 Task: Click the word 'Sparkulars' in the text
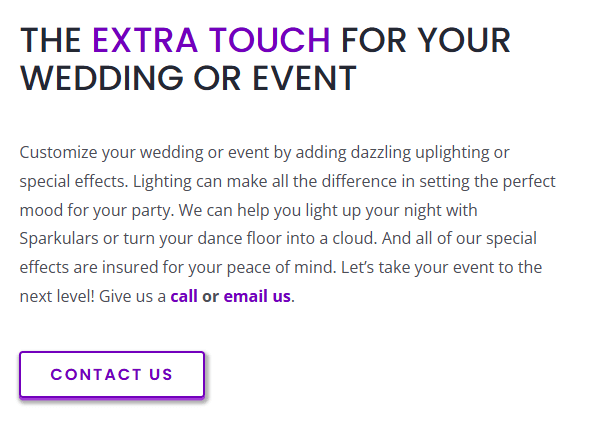(x=59, y=239)
